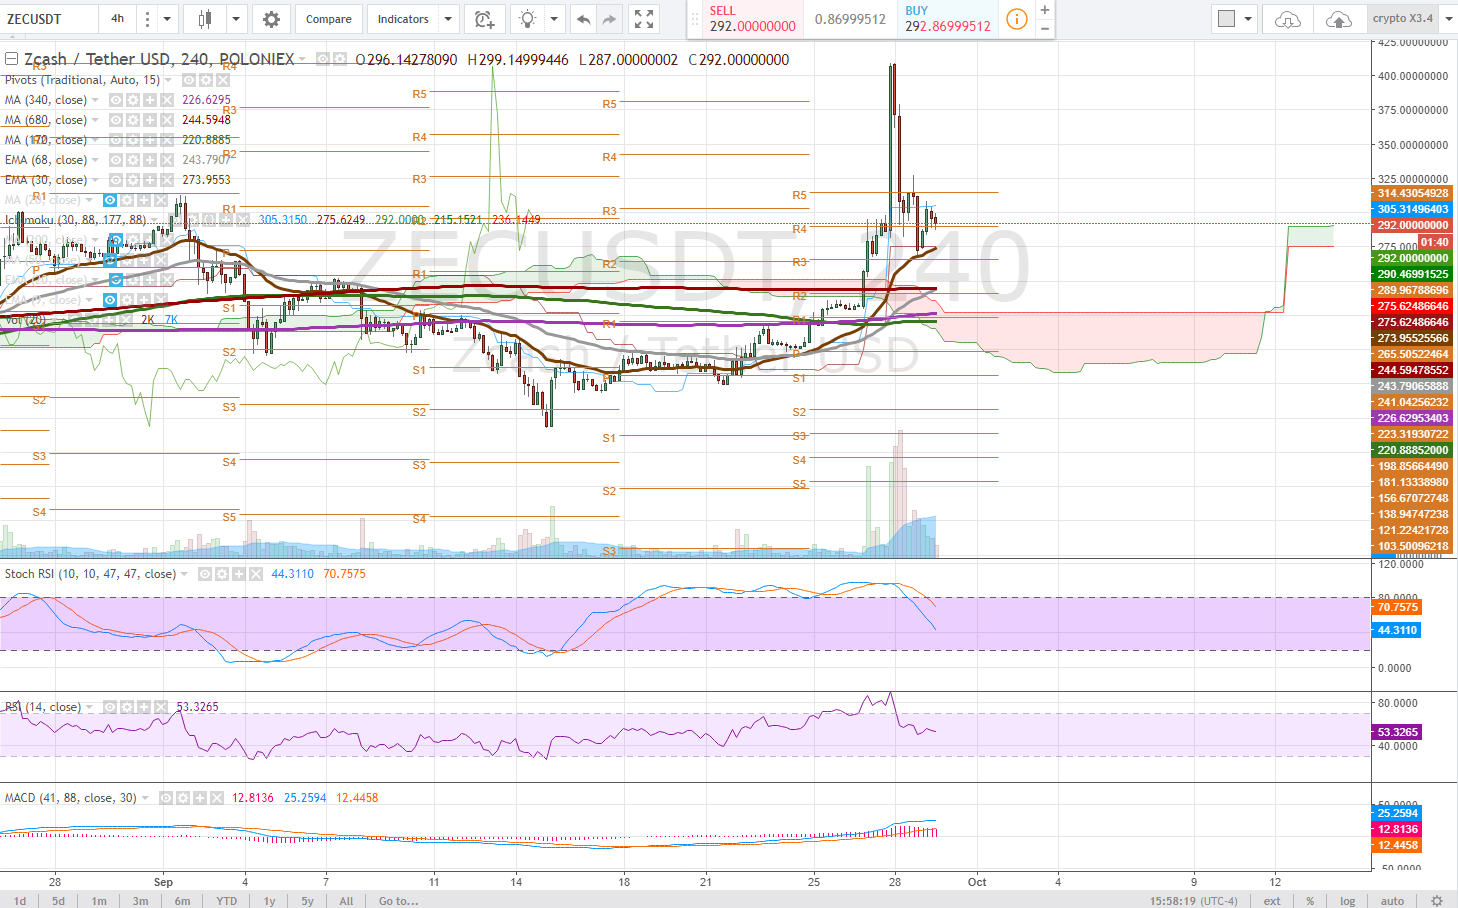This screenshot has width=1458, height=908.
Task: Remove Pivots indicator
Action: 223,80
